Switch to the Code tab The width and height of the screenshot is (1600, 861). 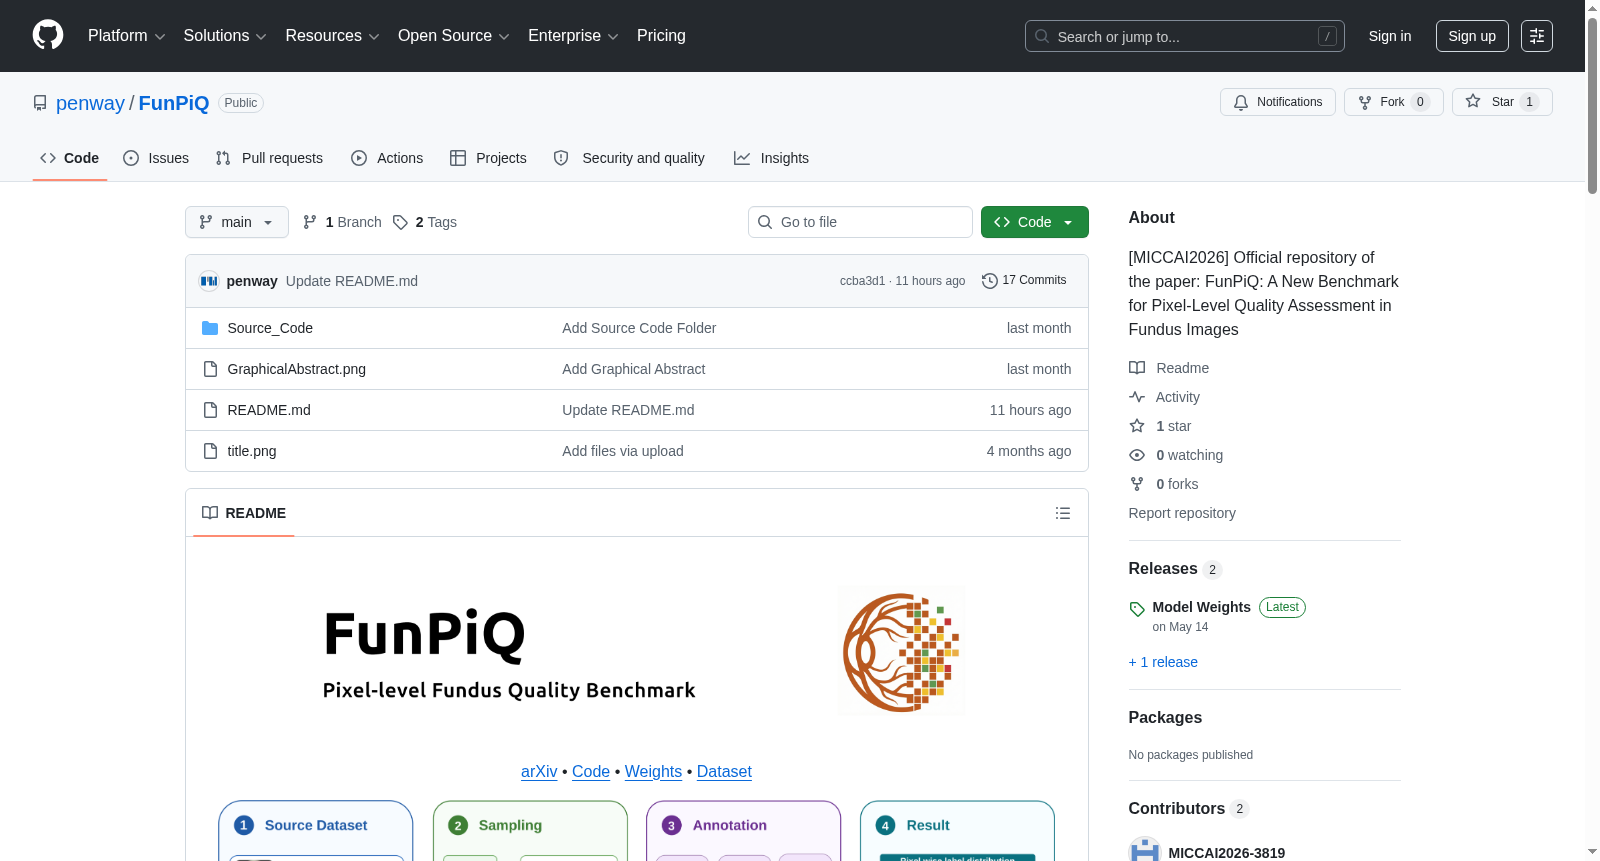70,158
